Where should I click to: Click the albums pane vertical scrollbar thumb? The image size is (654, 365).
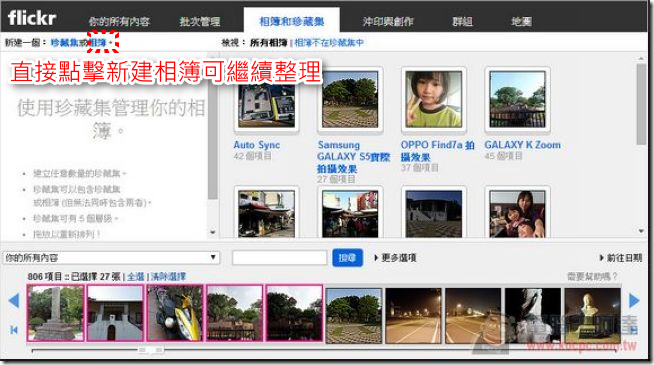[x=641, y=104]
